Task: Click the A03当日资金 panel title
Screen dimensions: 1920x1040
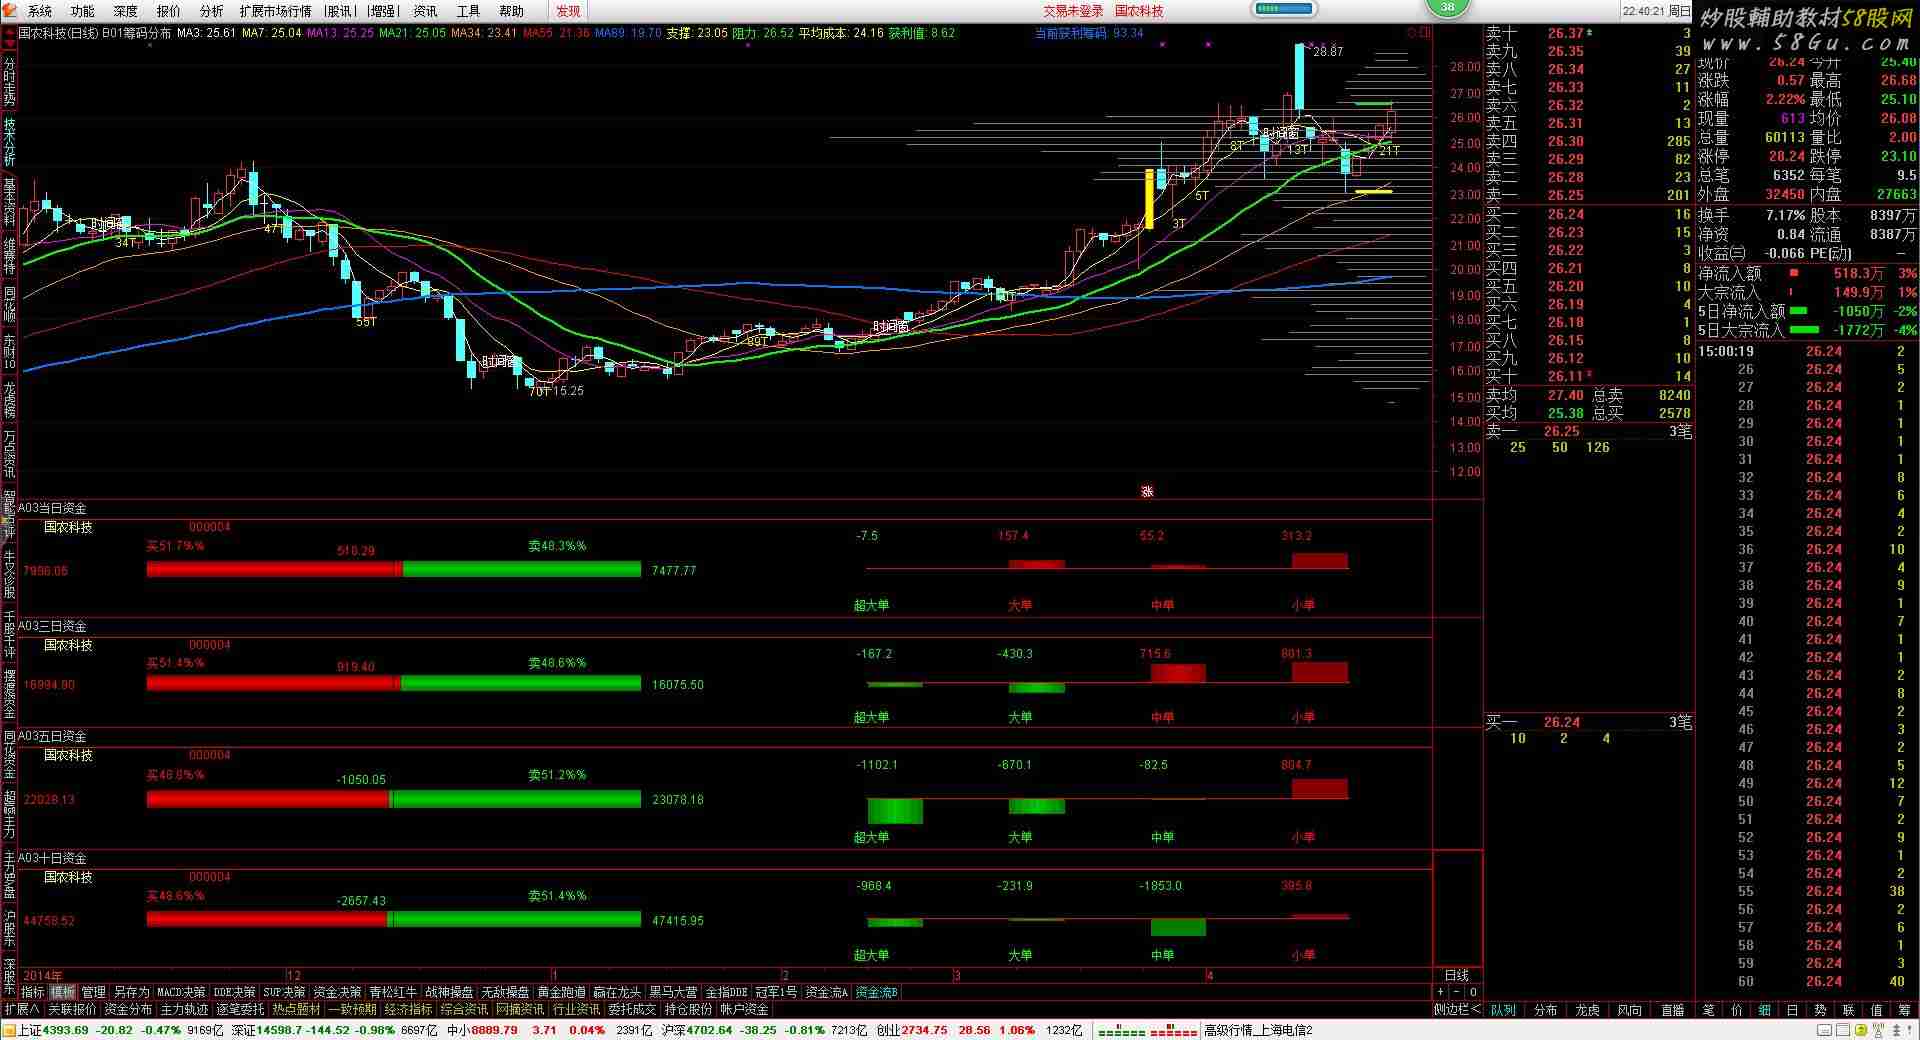Action: click(52, 508)
